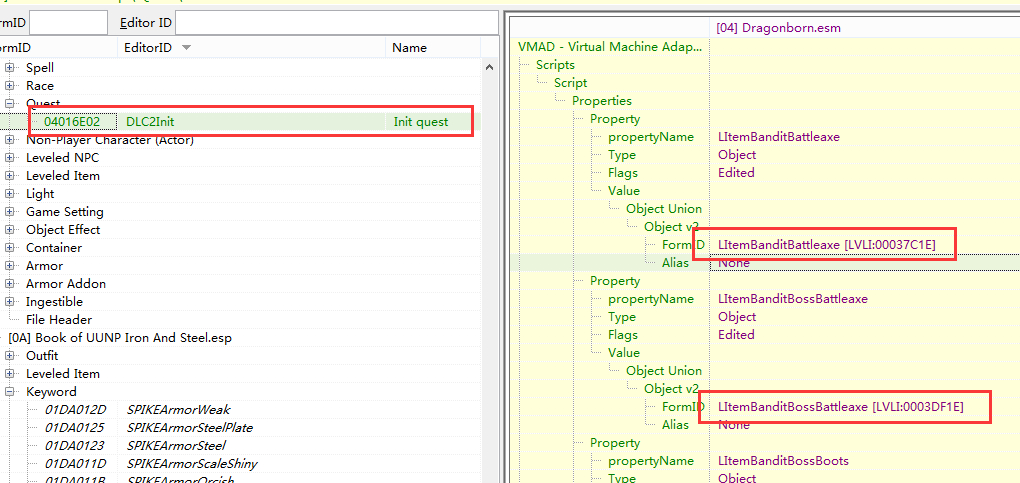
Task: Click the propertyName value LItemBanditBattleaxe
Action: [779, 137]
